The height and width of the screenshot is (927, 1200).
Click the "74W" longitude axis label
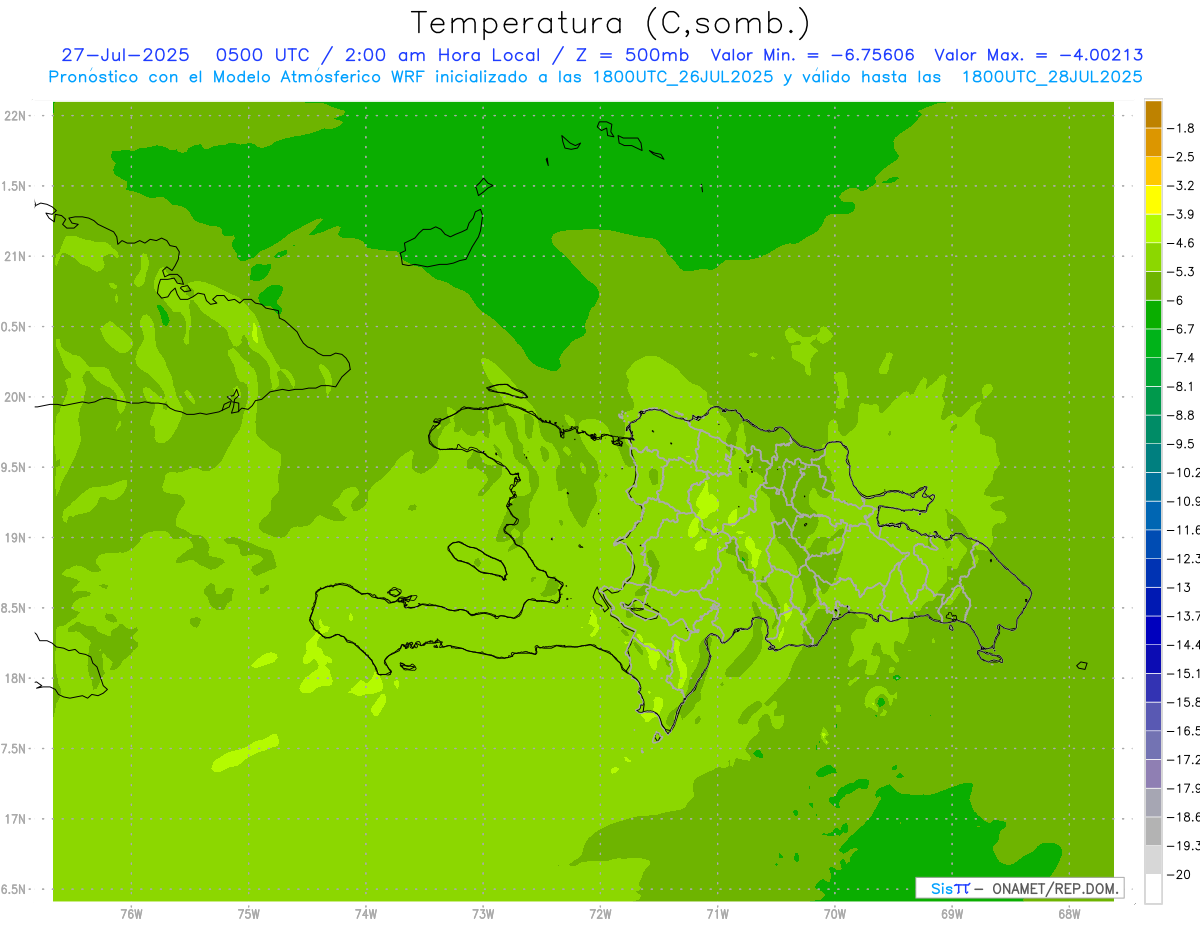click(x=366, y=914)
